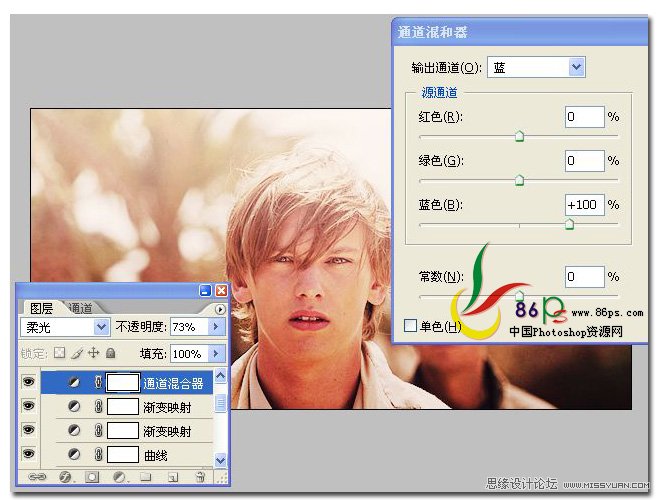Select the 渐变映射 layer just above 曲线
Viewport: 660px width, 500px height.
167,431
